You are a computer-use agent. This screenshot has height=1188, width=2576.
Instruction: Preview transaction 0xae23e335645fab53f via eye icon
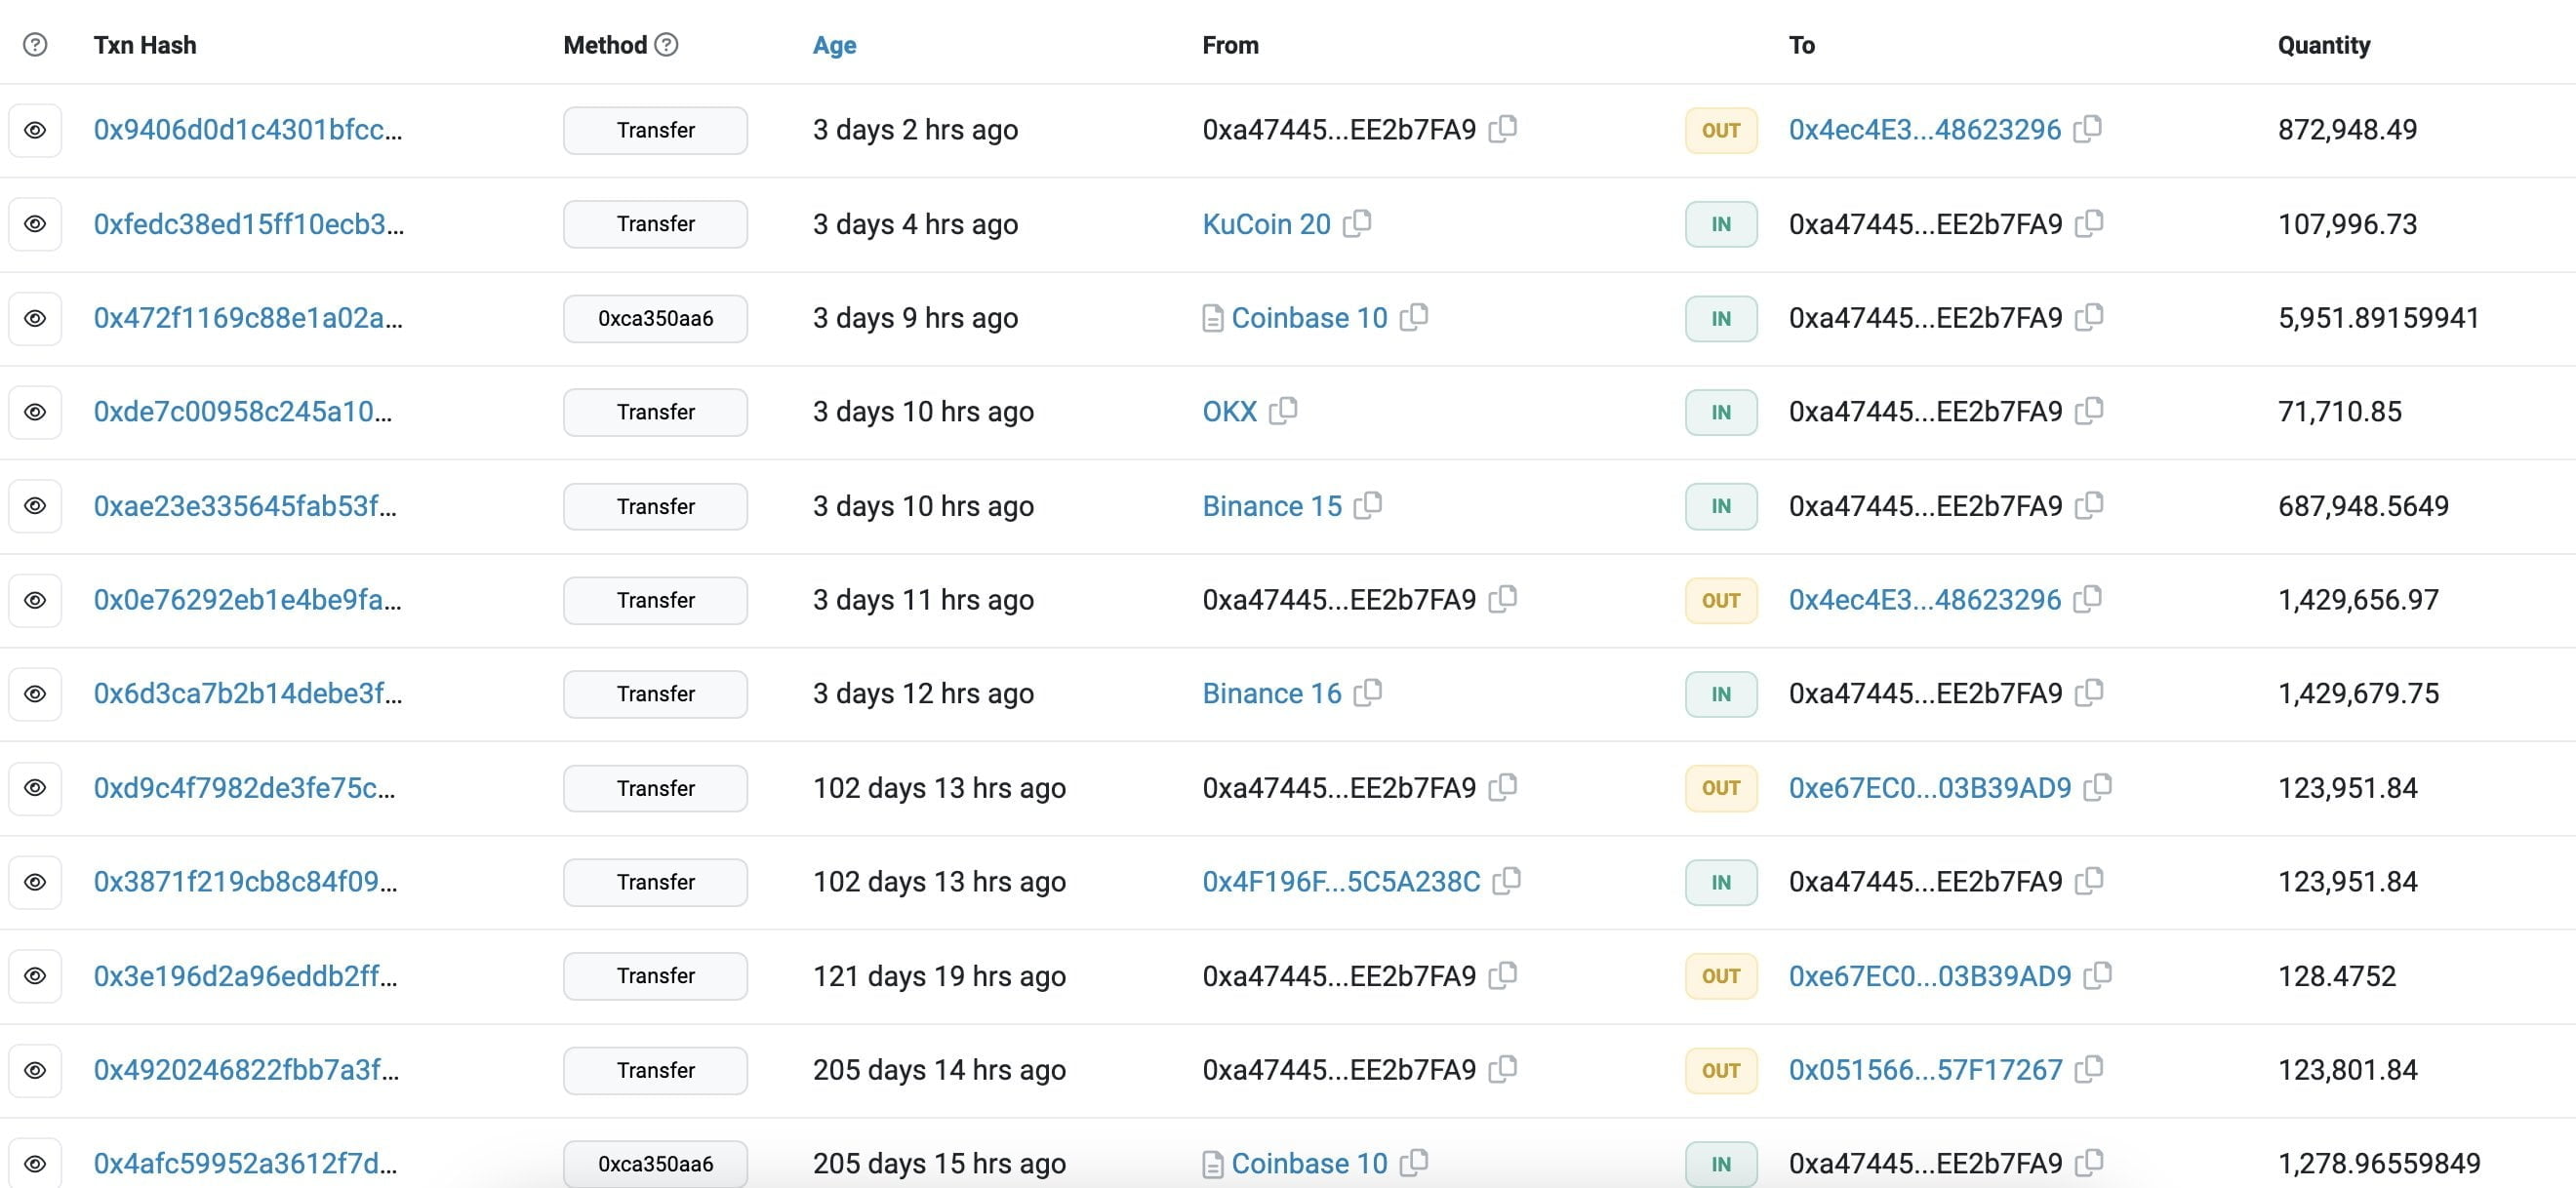(35, 506)
